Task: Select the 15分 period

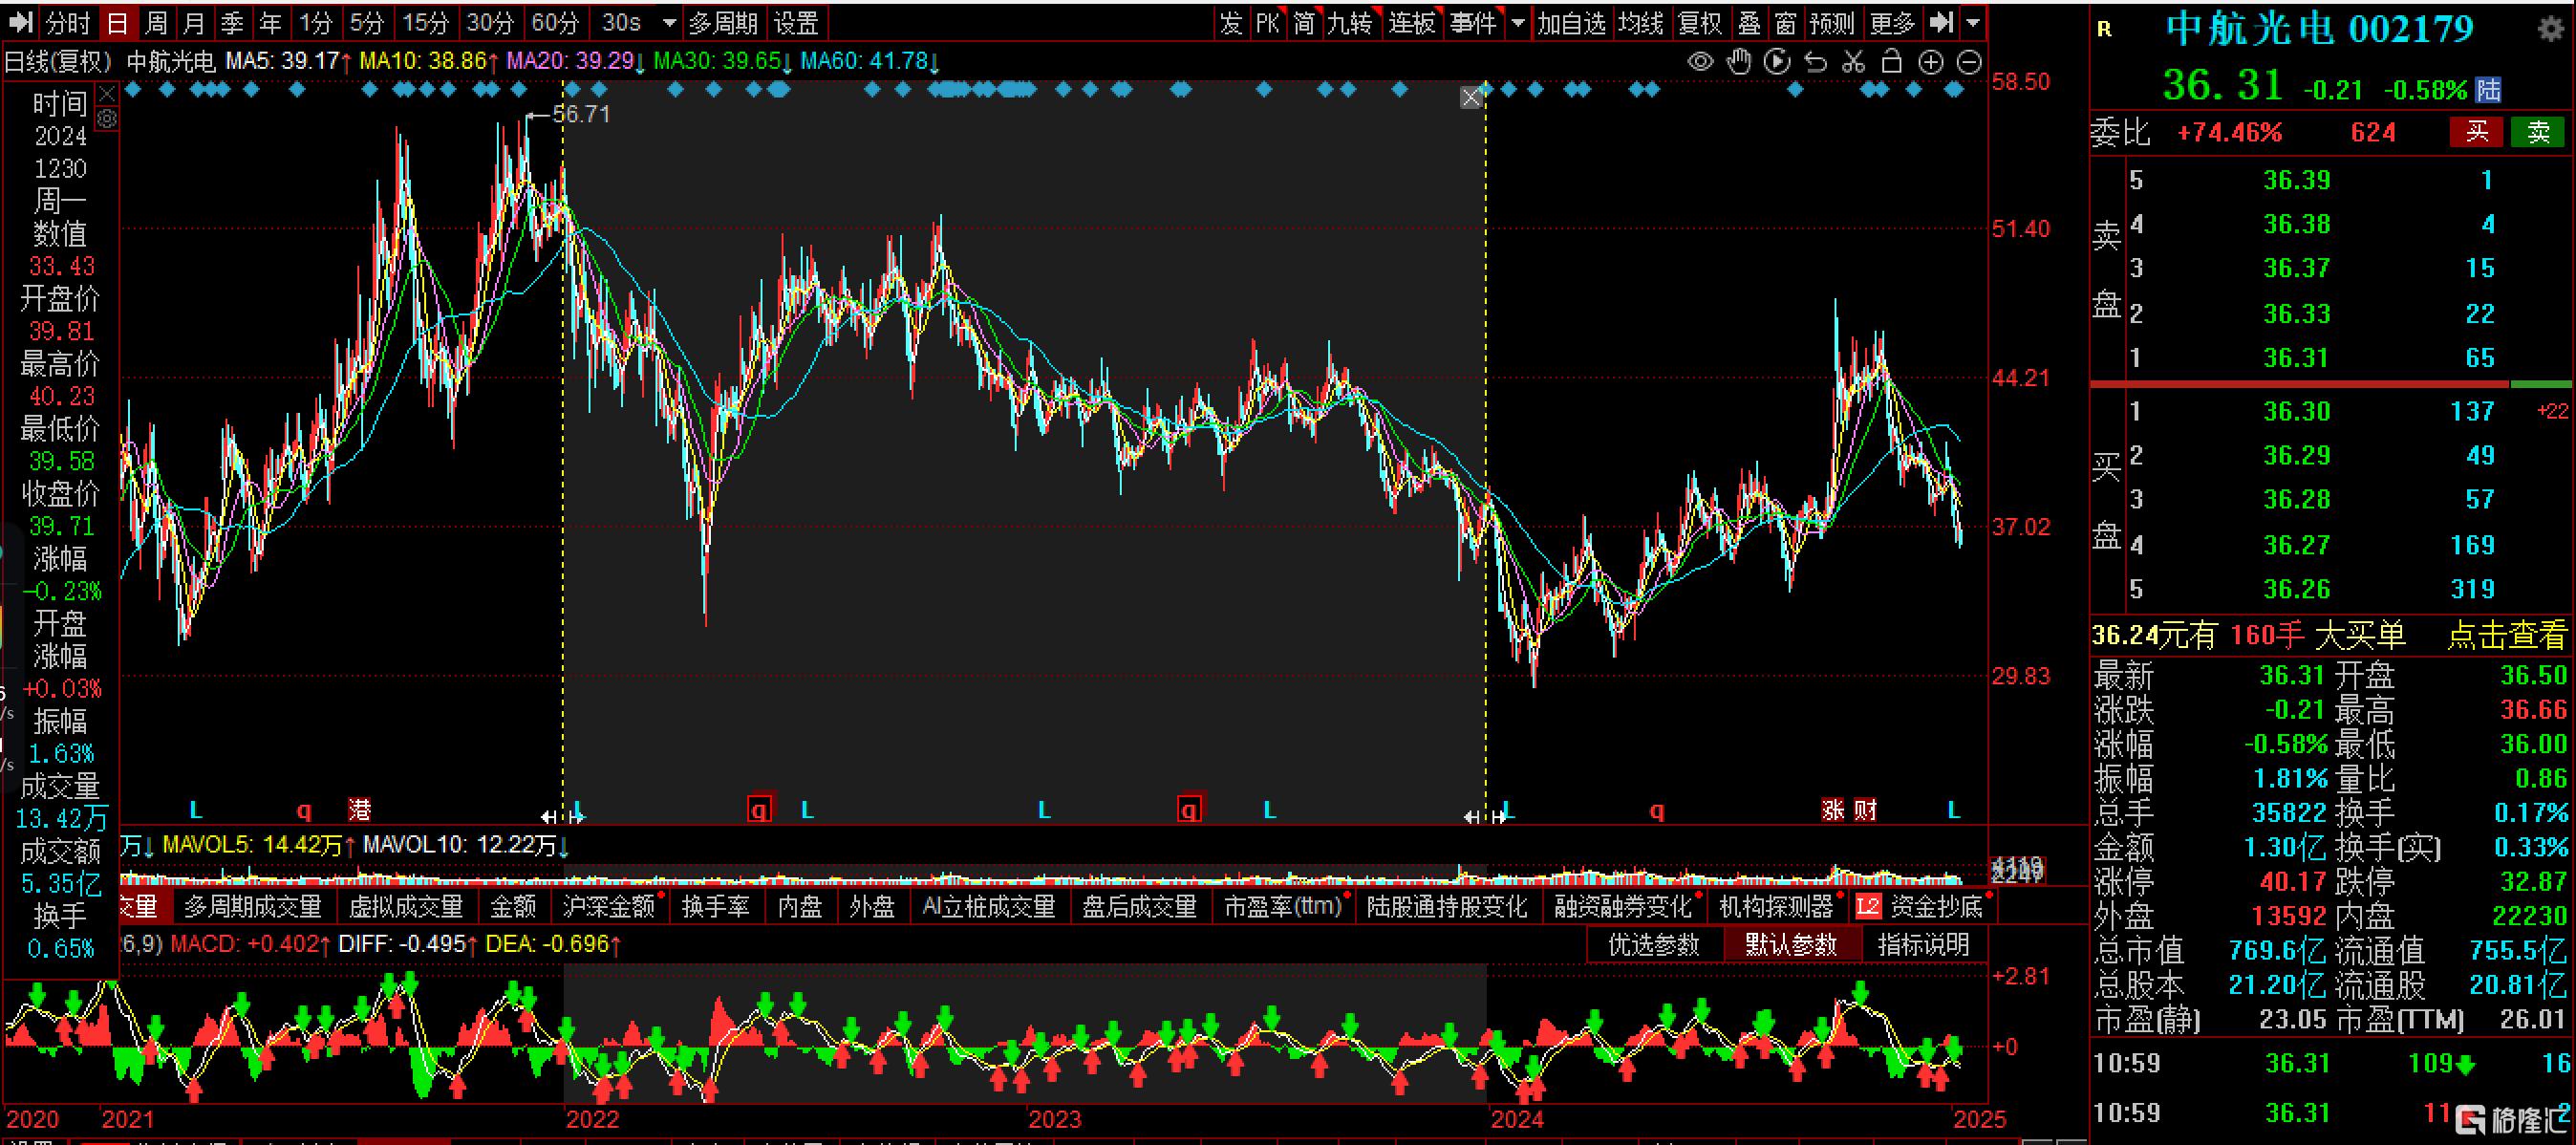Action: click(425, 22)
